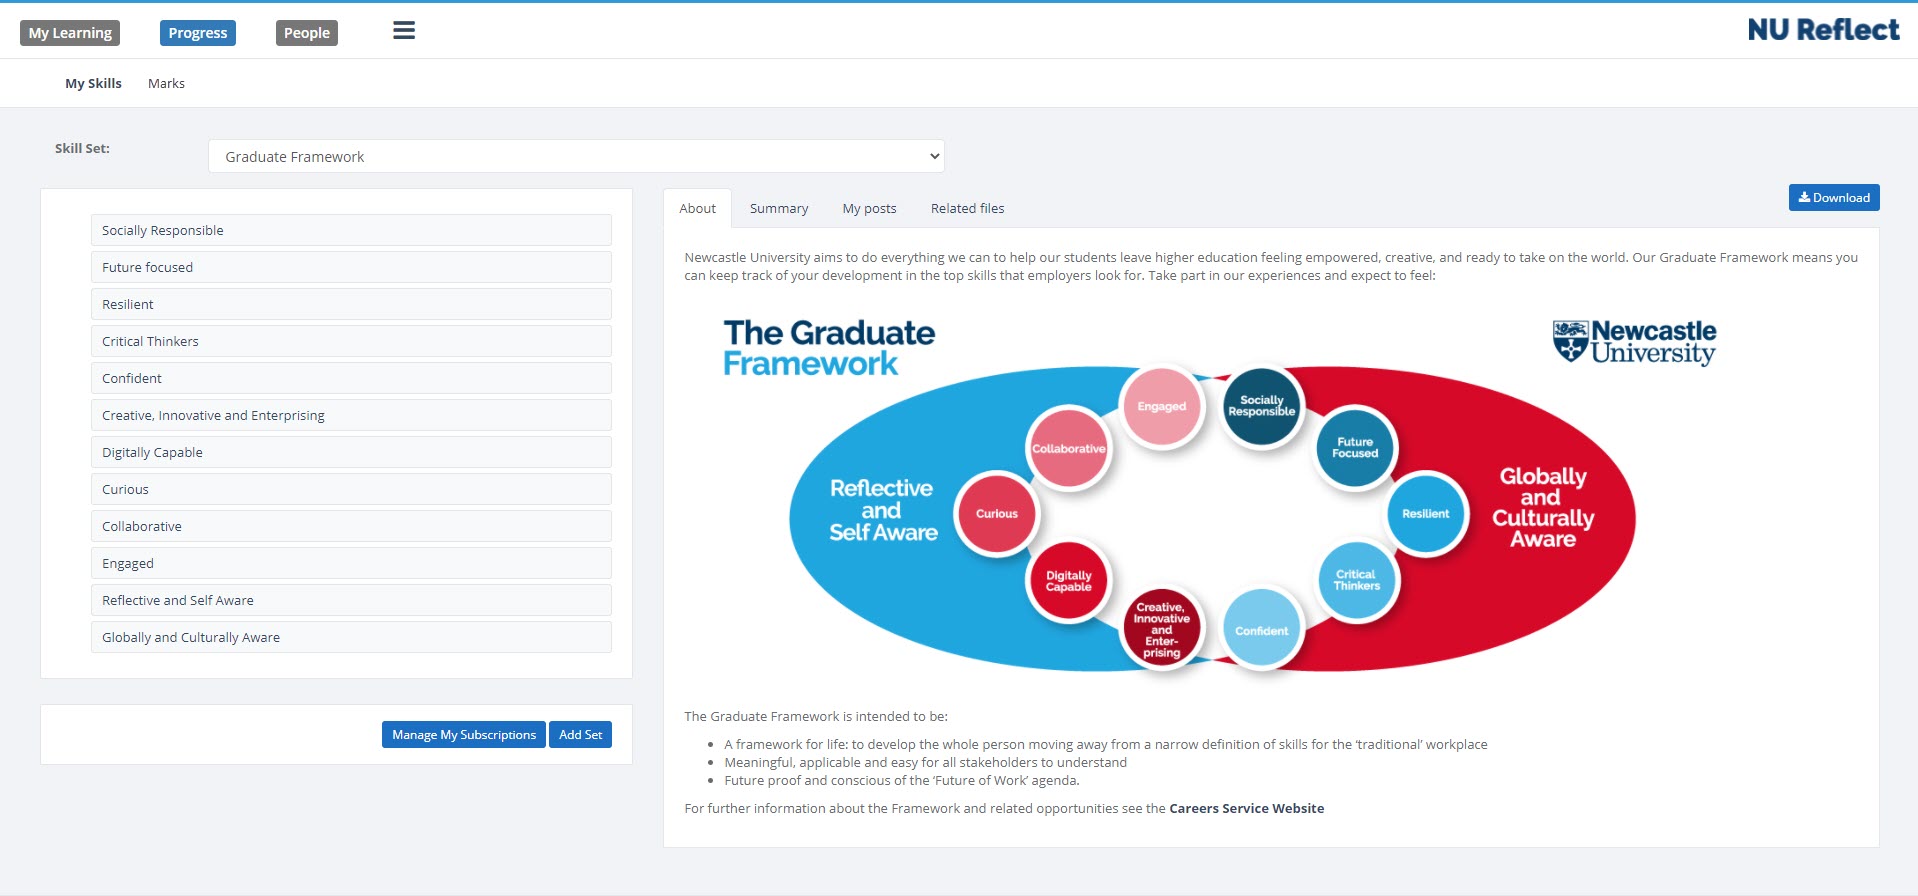Open the Careers Service Website link
The width and height of the screenshot is (1918, 896).
(x=1246, y=808)
